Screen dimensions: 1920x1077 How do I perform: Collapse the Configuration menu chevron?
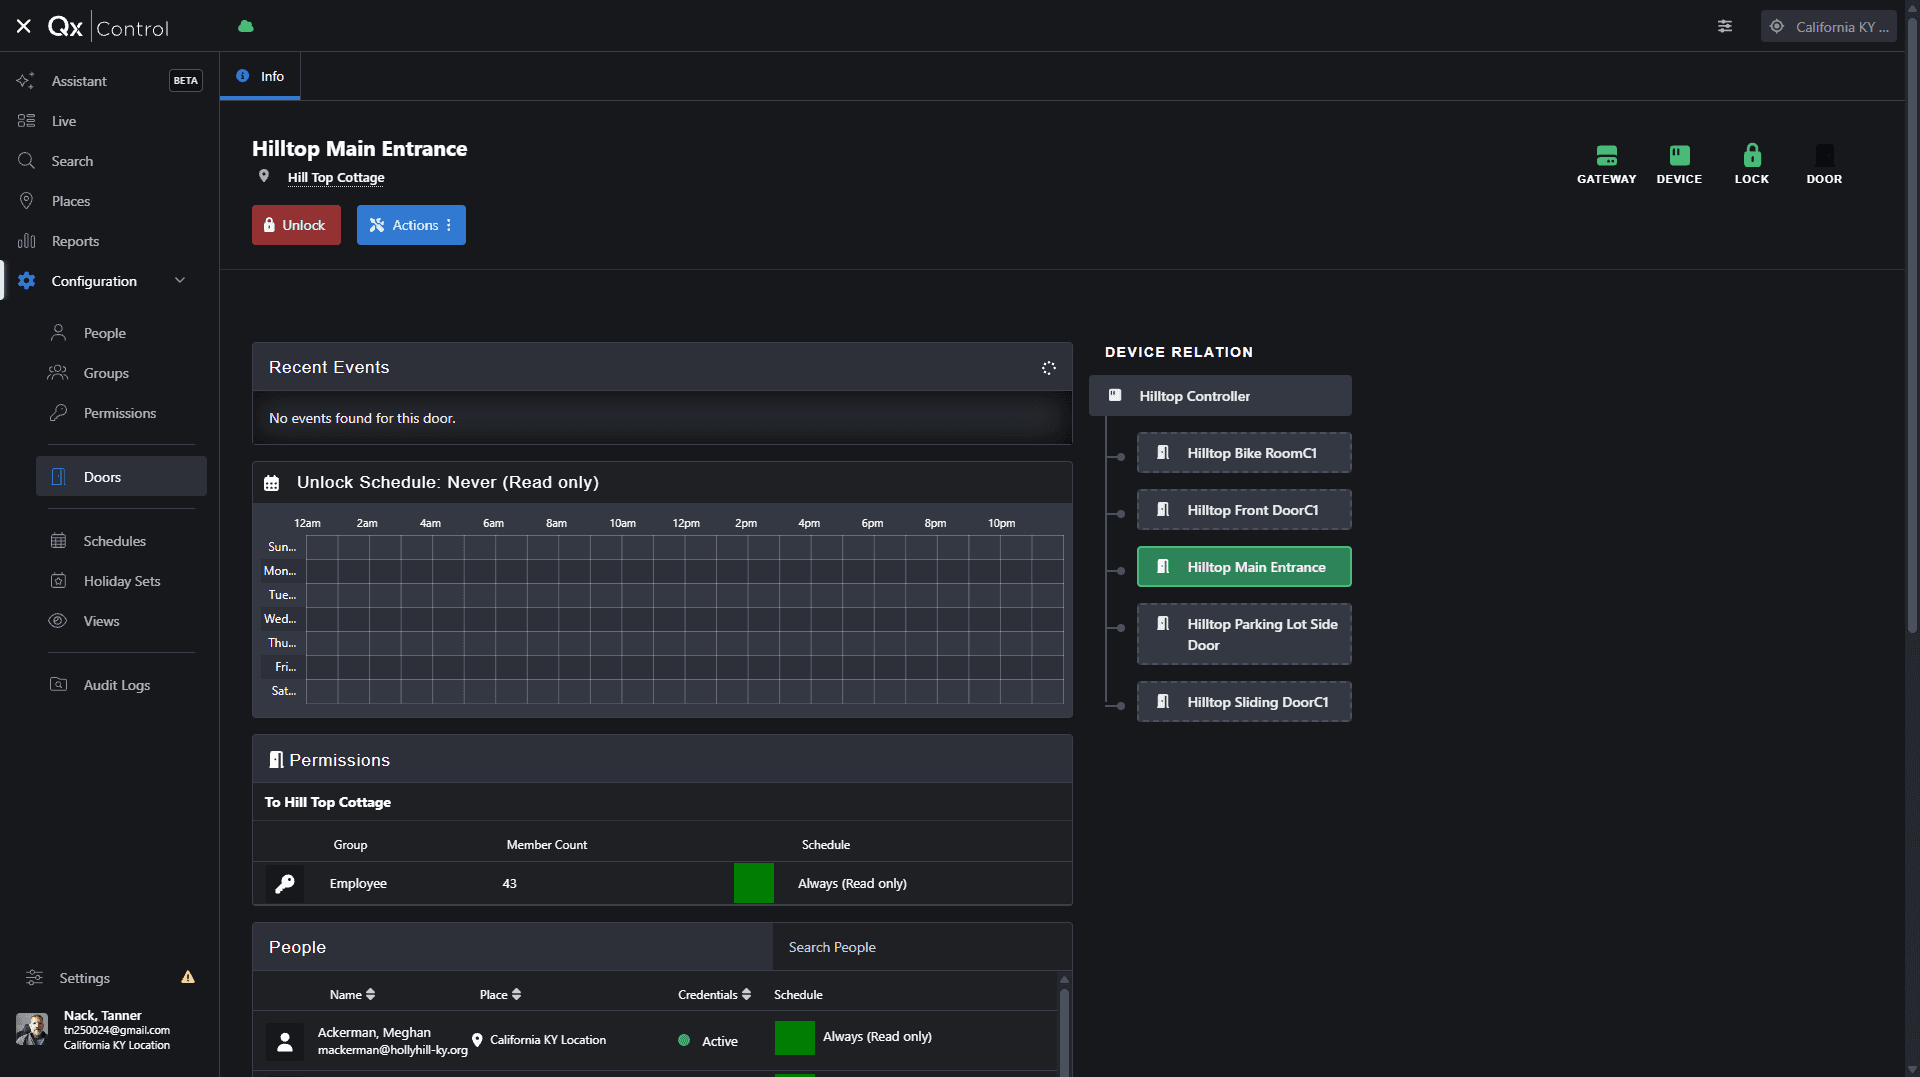(180, 281)
